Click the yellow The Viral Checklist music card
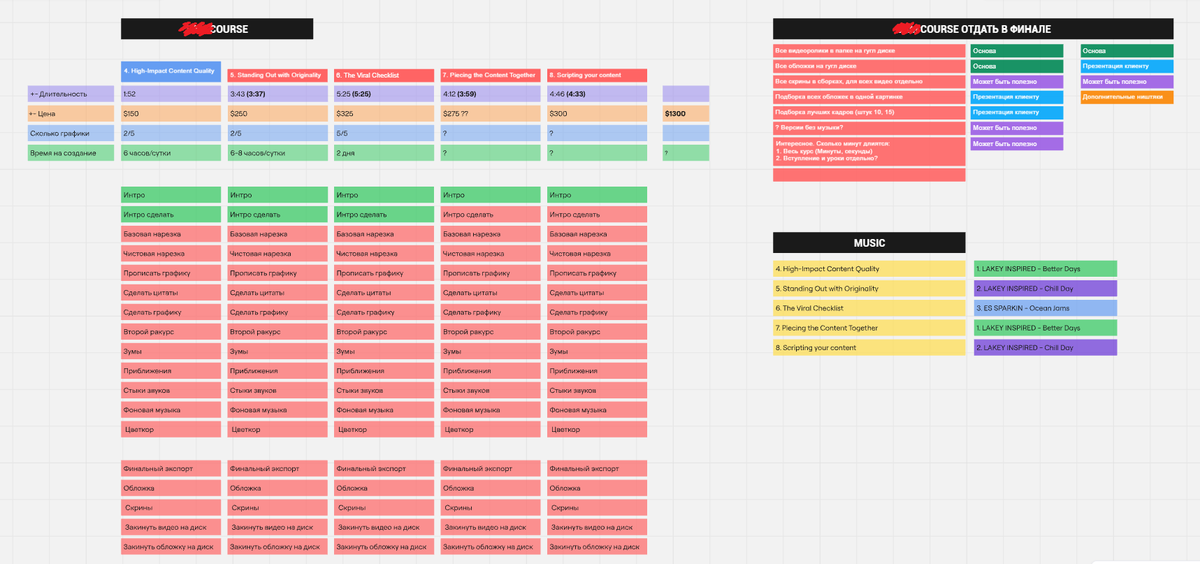The height and width of the screenshot is (564, 1200). click(869, 308)
